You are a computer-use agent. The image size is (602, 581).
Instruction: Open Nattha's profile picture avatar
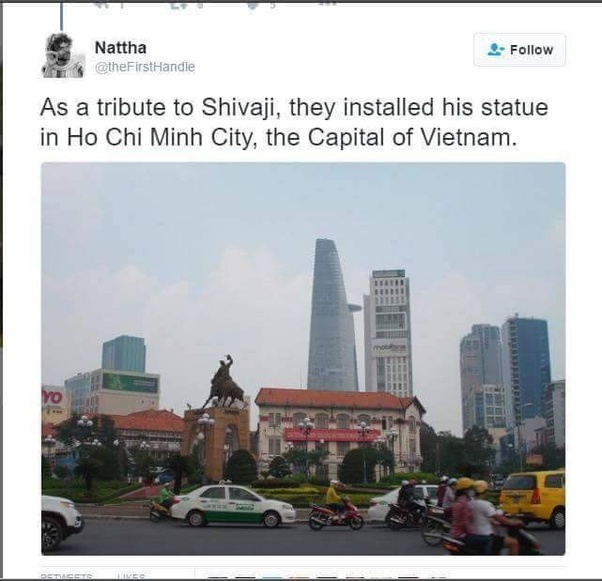tap(63, 55)
